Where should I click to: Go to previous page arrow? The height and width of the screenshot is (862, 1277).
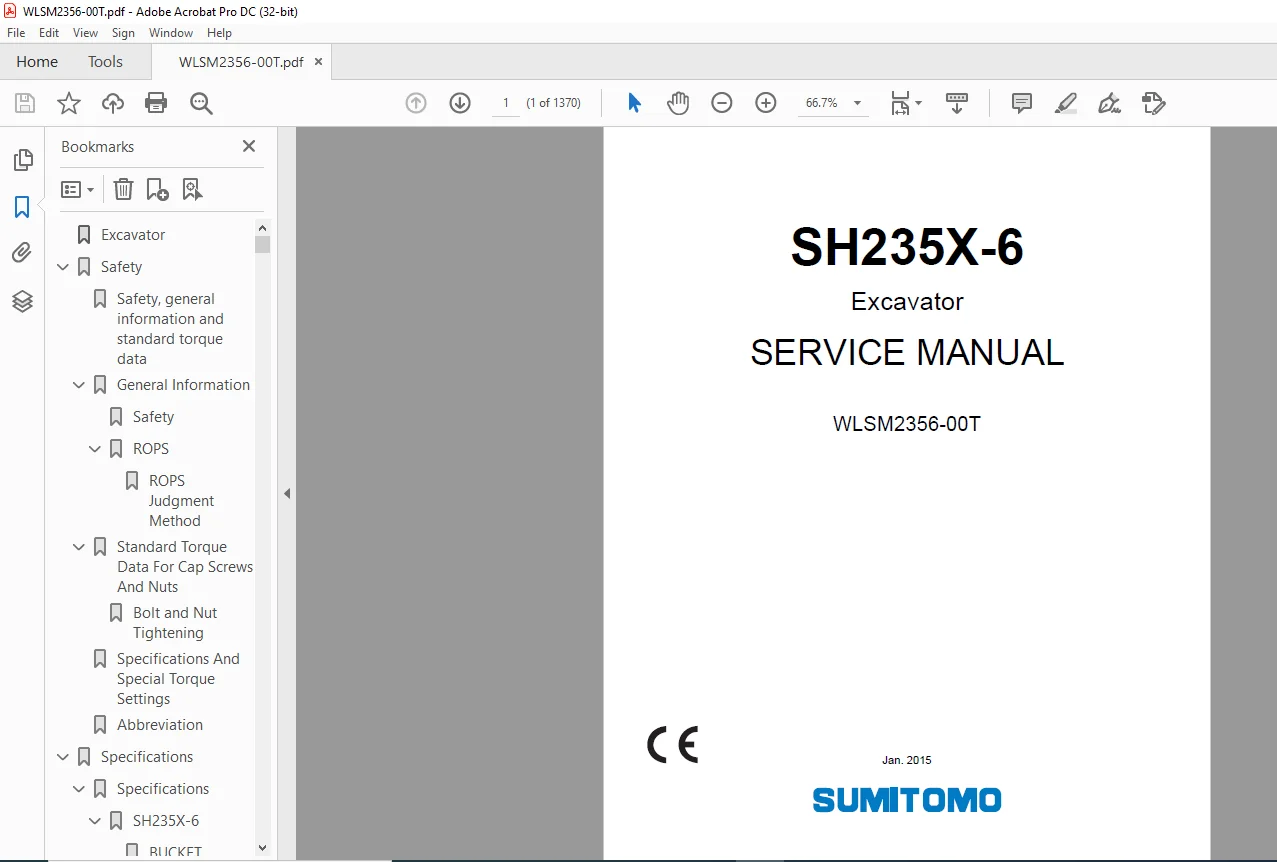point(416,103)
